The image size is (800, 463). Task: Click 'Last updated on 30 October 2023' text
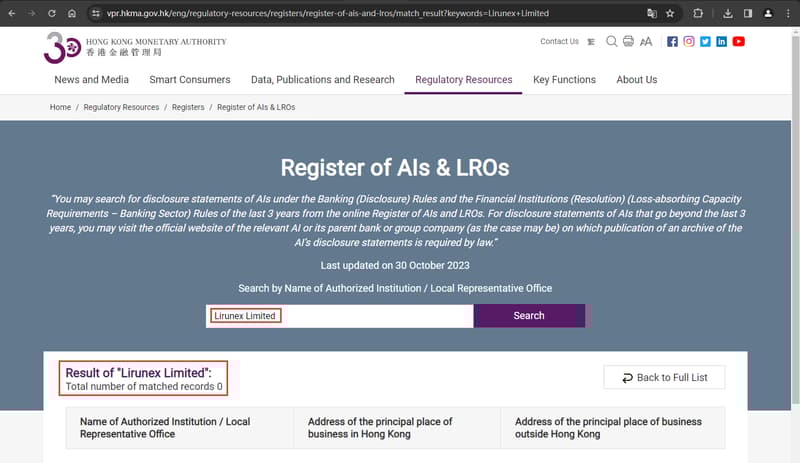(x=395, y=265)
